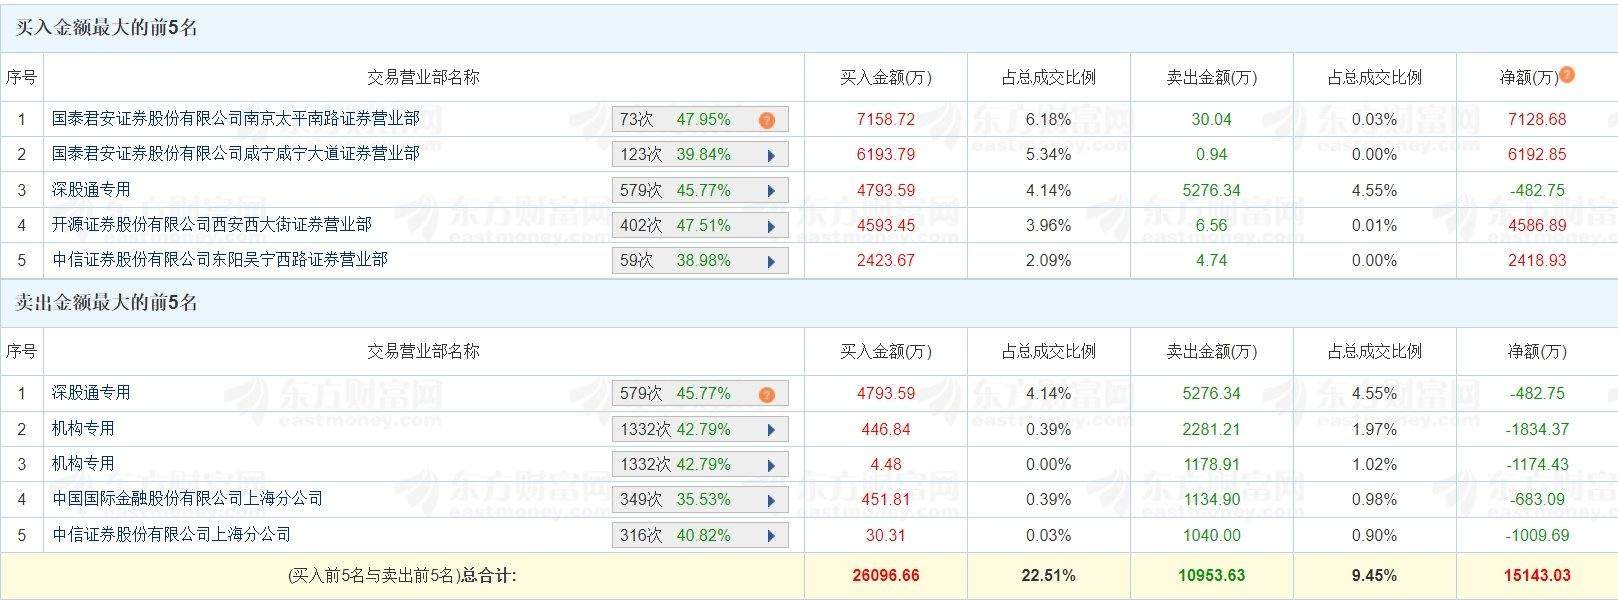The height and width of the screenshot is (601, 1618).
Task: Open 国泰君安南京太平南路证券营业部 link
Action: pyautogui.click(x=235, y=119)
